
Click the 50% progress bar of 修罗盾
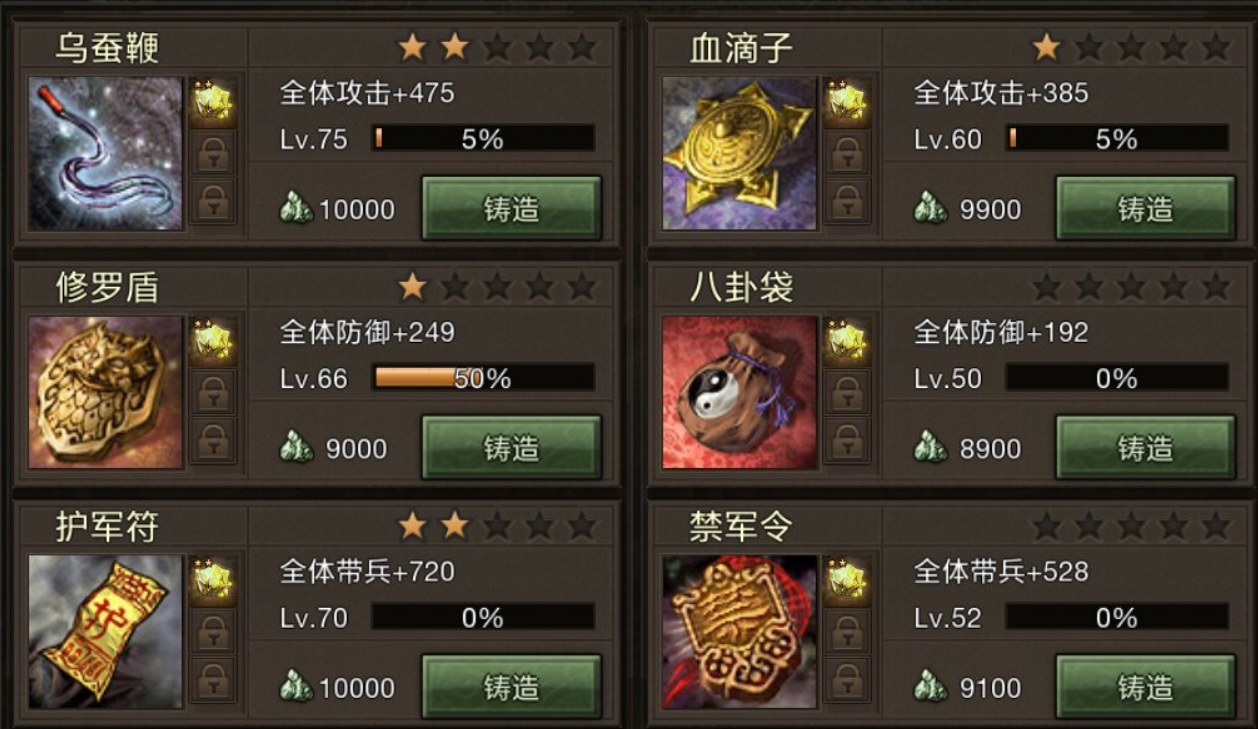click(x=483, y=378)
